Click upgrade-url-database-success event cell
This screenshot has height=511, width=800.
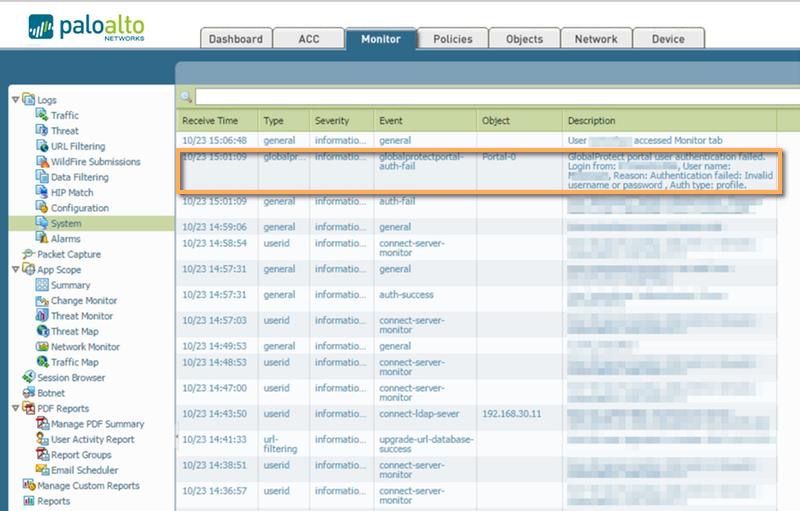[x=426, y=444]
